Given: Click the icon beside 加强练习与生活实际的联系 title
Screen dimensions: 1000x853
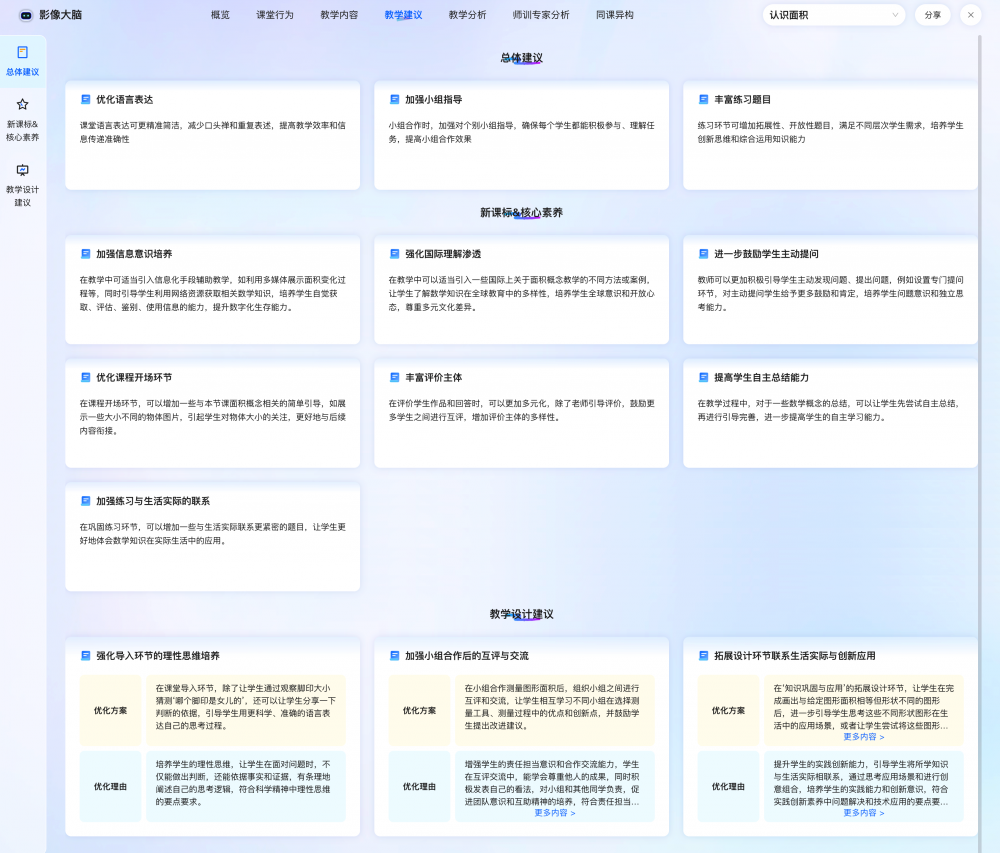Looking at the screenshot, I should (85, 500).
